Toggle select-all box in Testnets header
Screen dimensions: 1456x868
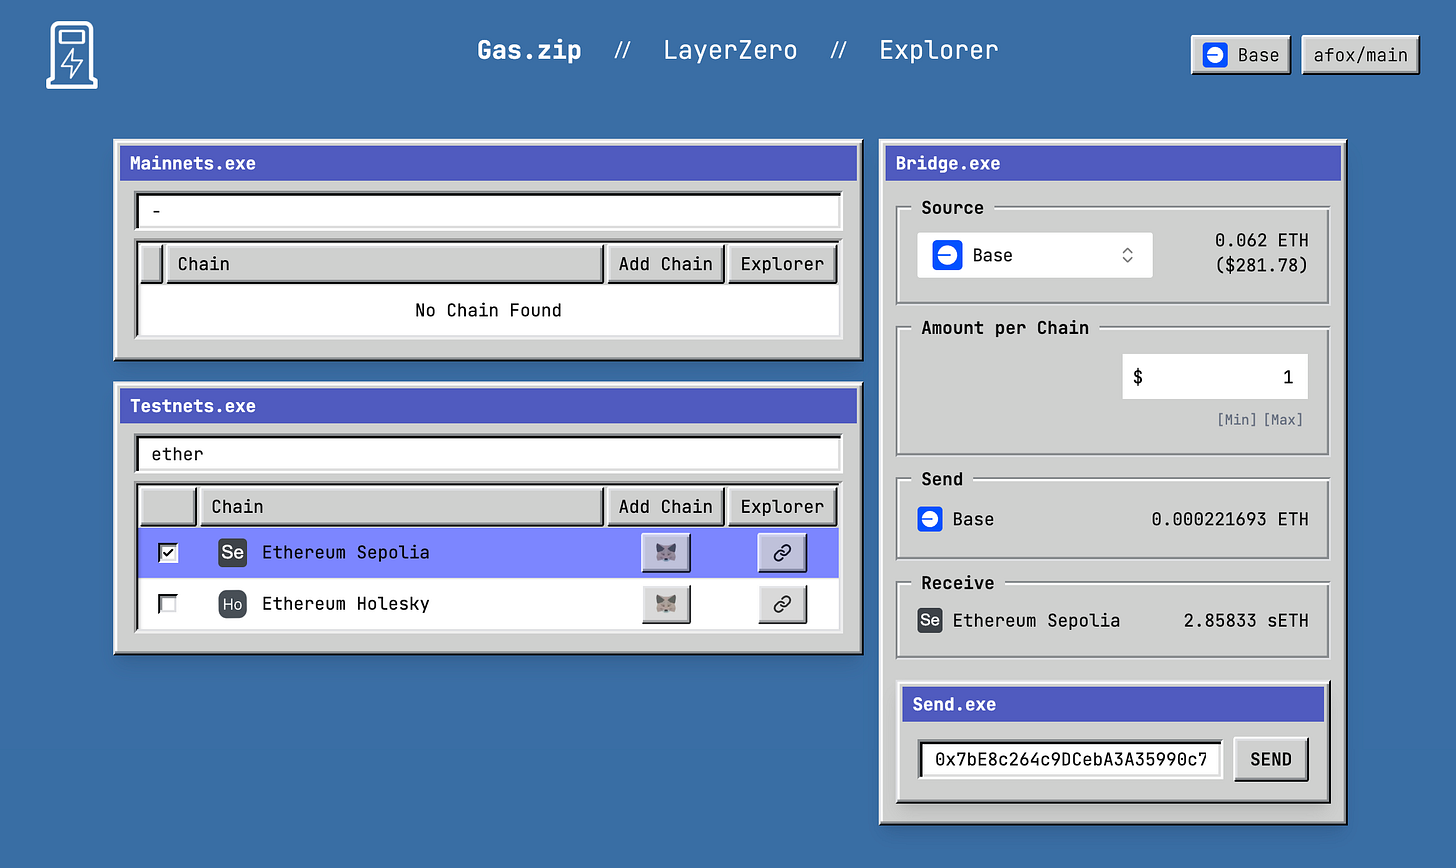tap(168, 507)
